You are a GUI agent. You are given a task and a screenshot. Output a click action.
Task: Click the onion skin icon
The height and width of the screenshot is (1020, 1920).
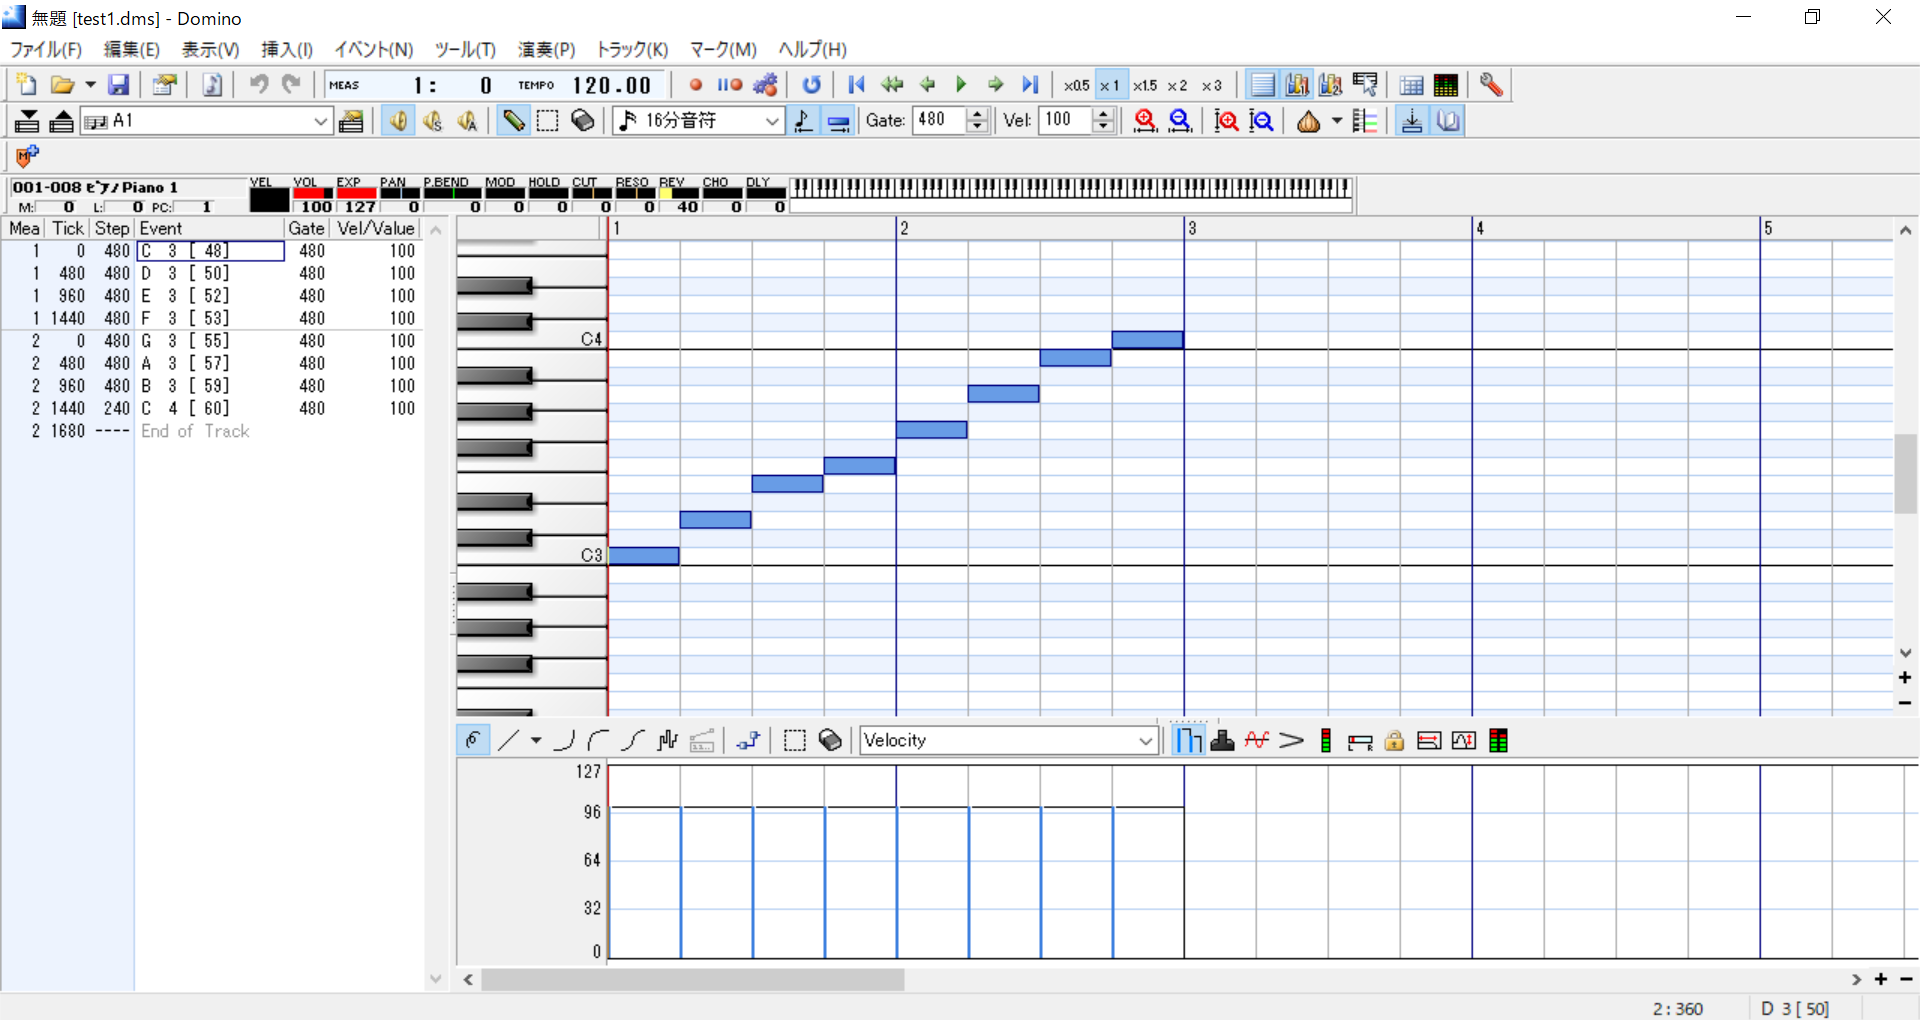click(1308, 121)
